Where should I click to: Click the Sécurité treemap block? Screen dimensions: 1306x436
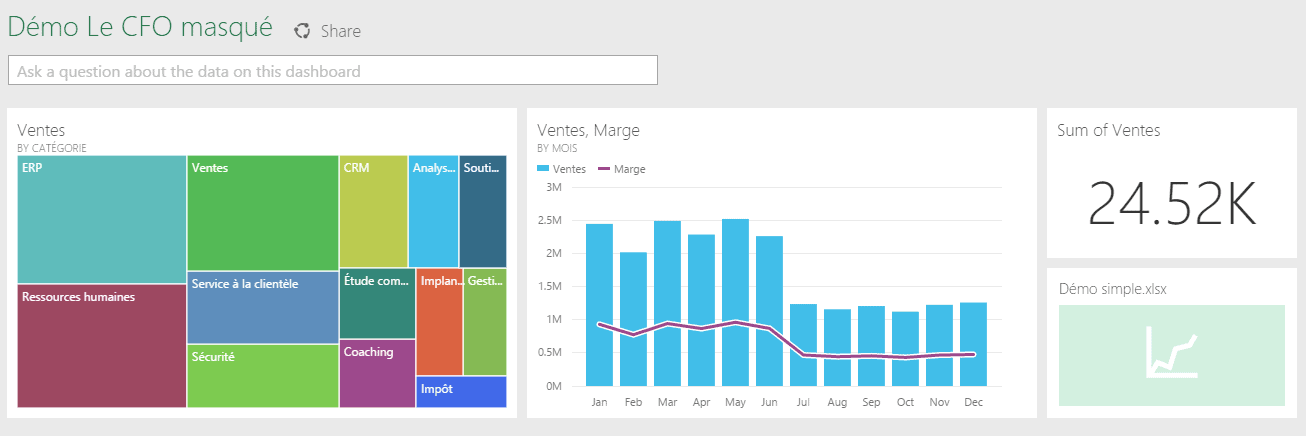262,376
